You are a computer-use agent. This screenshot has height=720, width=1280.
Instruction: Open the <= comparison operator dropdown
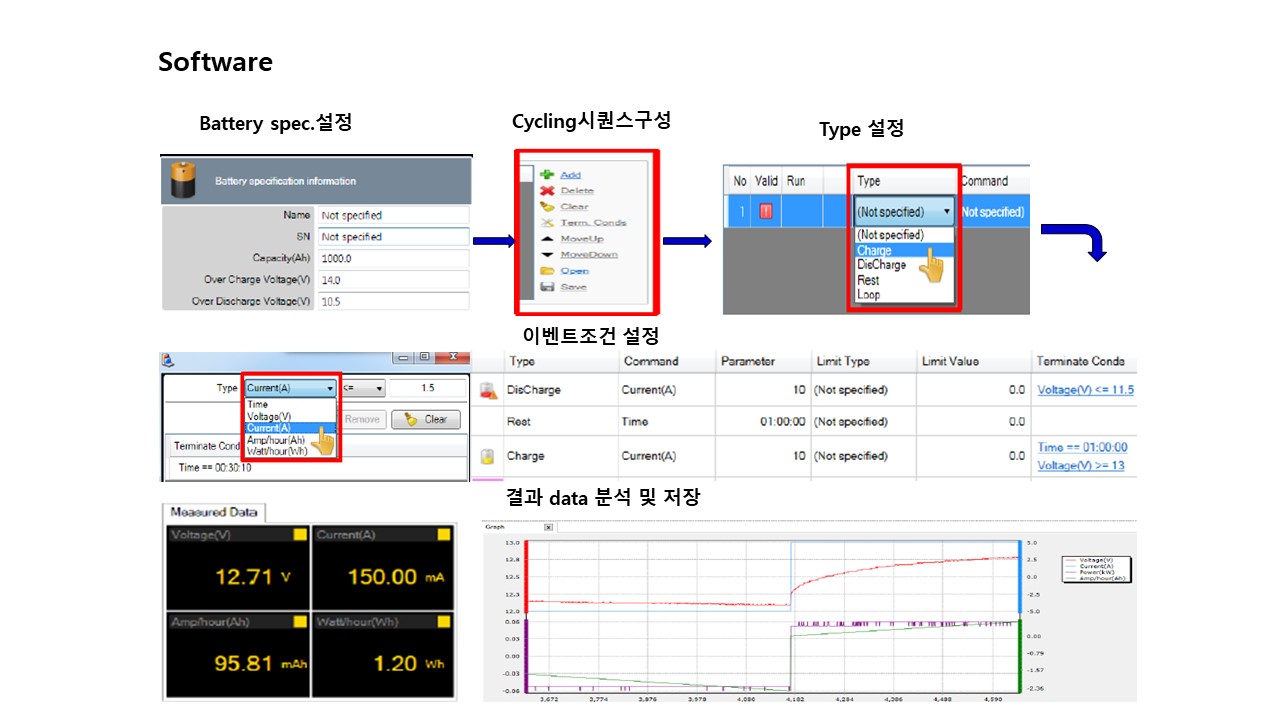pyautogui.click(x=363, y=388)
